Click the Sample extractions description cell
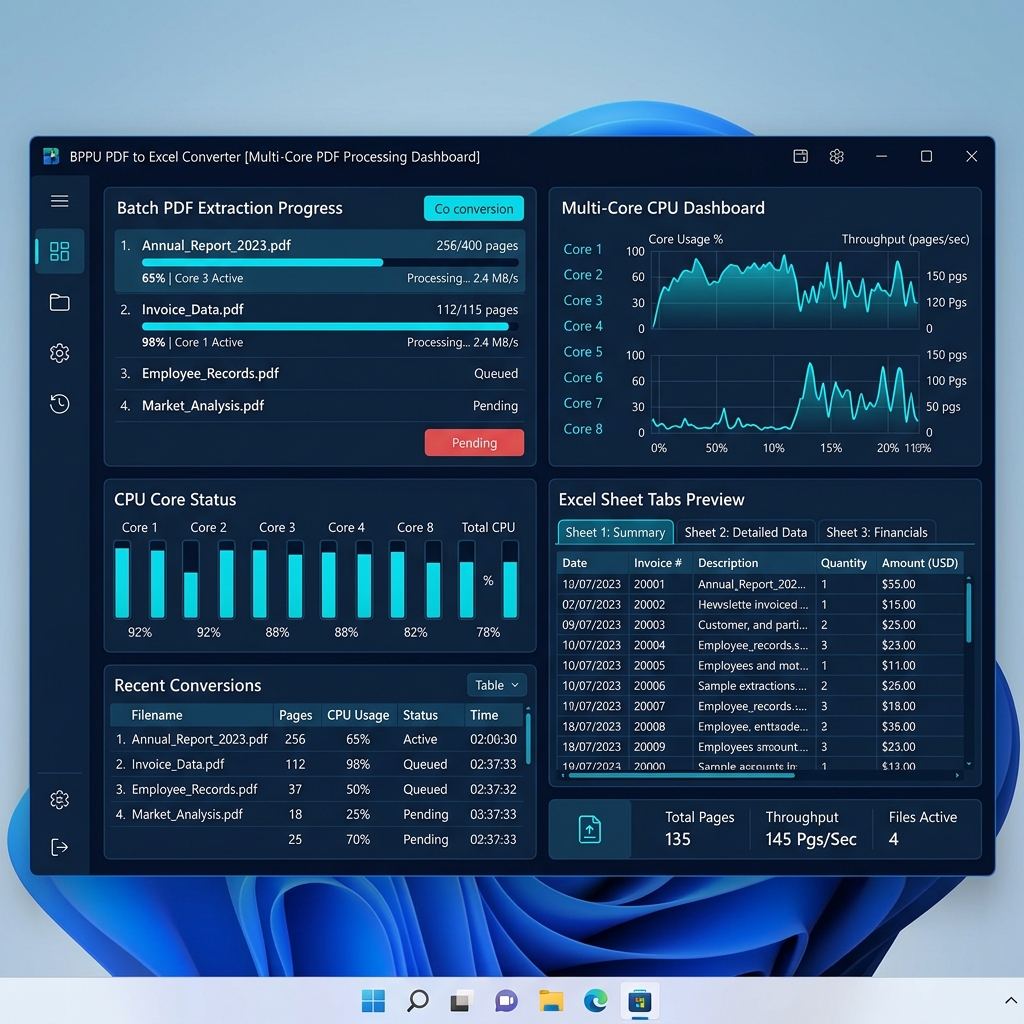Viewport: 1024px width, 1024px height. [752, 686]
